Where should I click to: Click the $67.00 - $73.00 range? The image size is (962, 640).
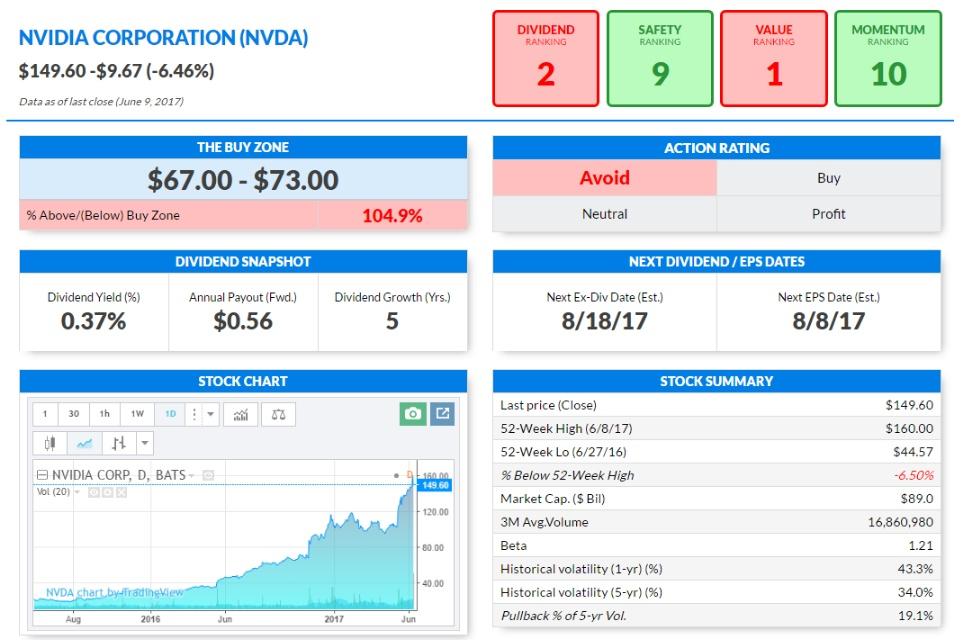coord(243,180)
